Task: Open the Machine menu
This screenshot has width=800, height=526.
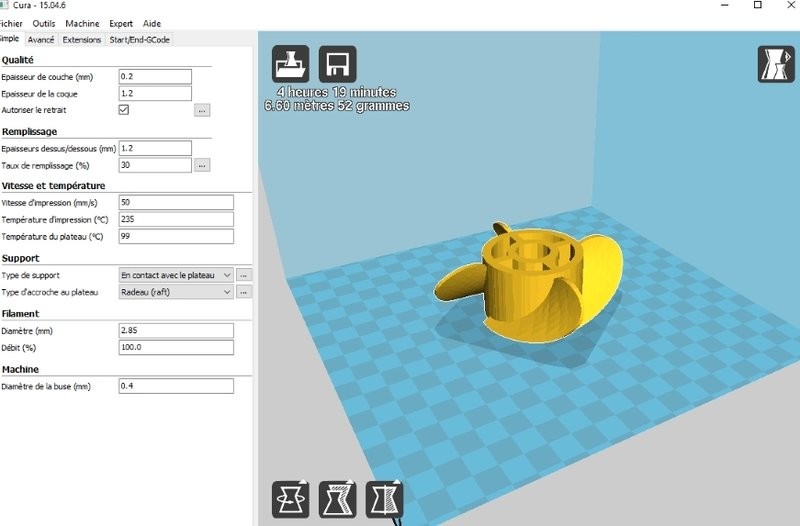Action: click(x=82, y=22)
